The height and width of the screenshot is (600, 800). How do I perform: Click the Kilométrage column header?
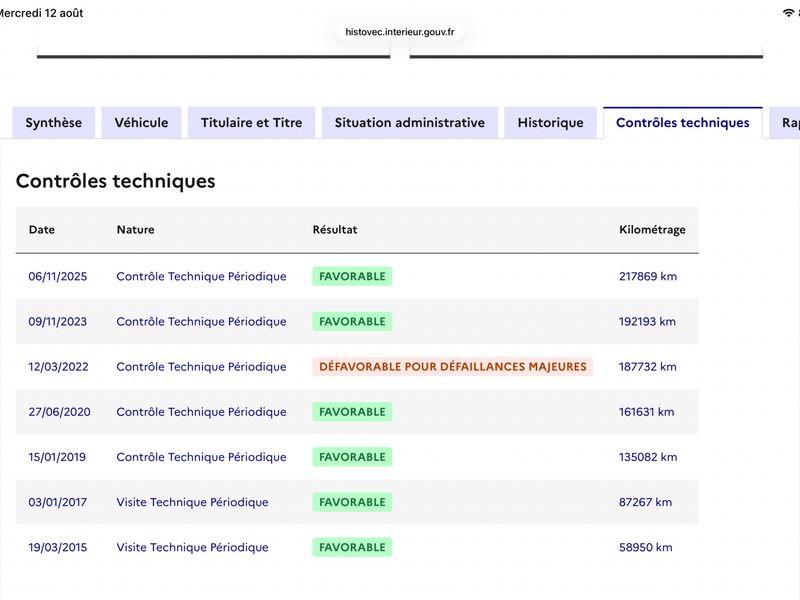652,230
